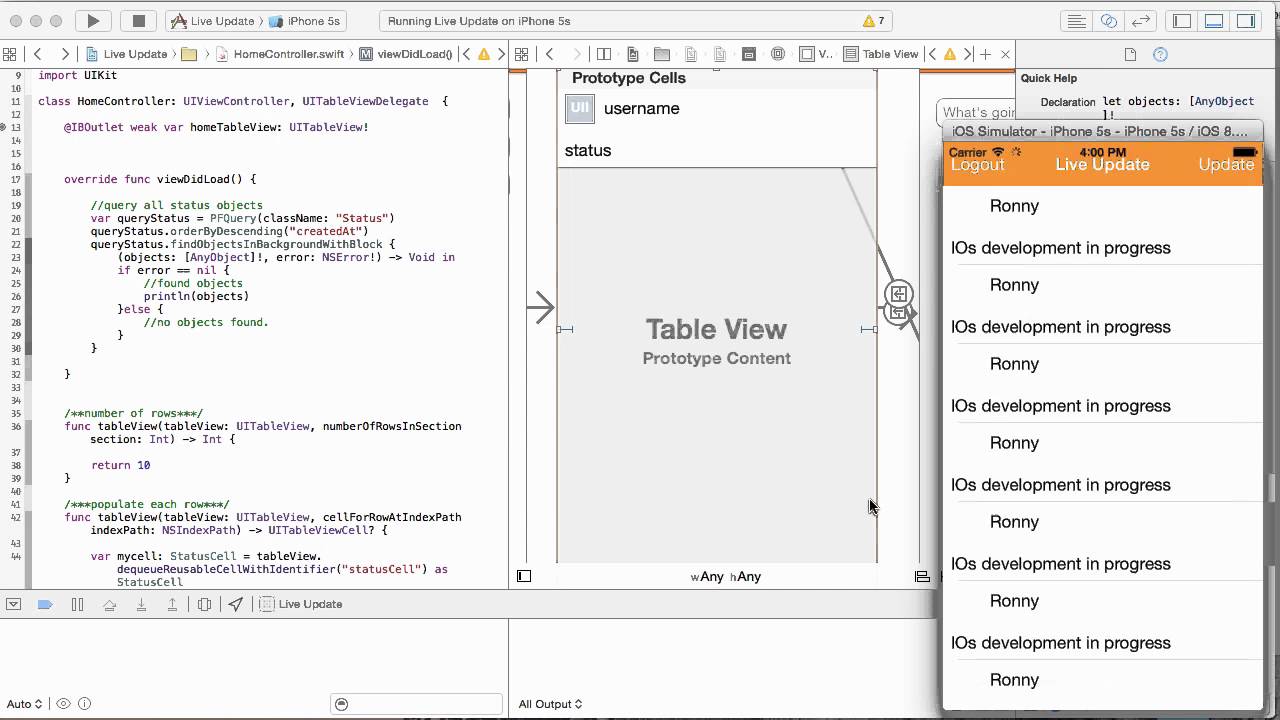Click the print description info icon
Viewport: 1280px width, 720px height.
coord(83,704)
